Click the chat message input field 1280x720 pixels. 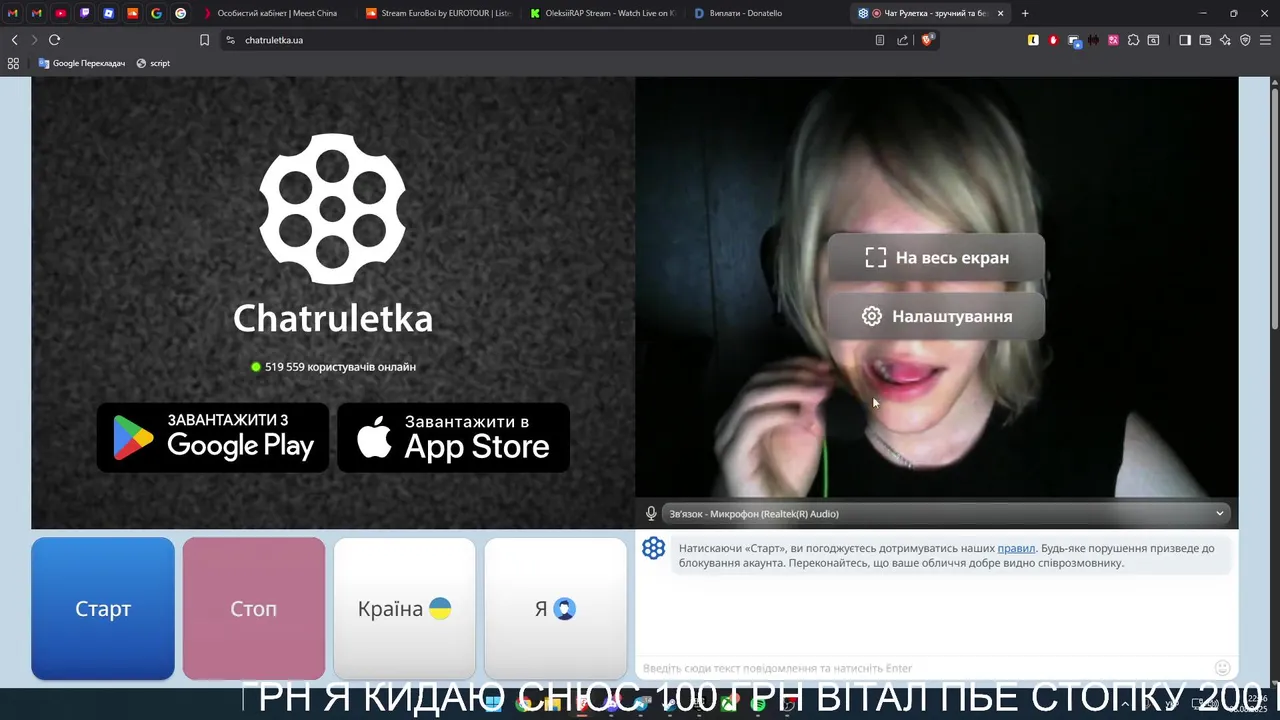(923, 668)
